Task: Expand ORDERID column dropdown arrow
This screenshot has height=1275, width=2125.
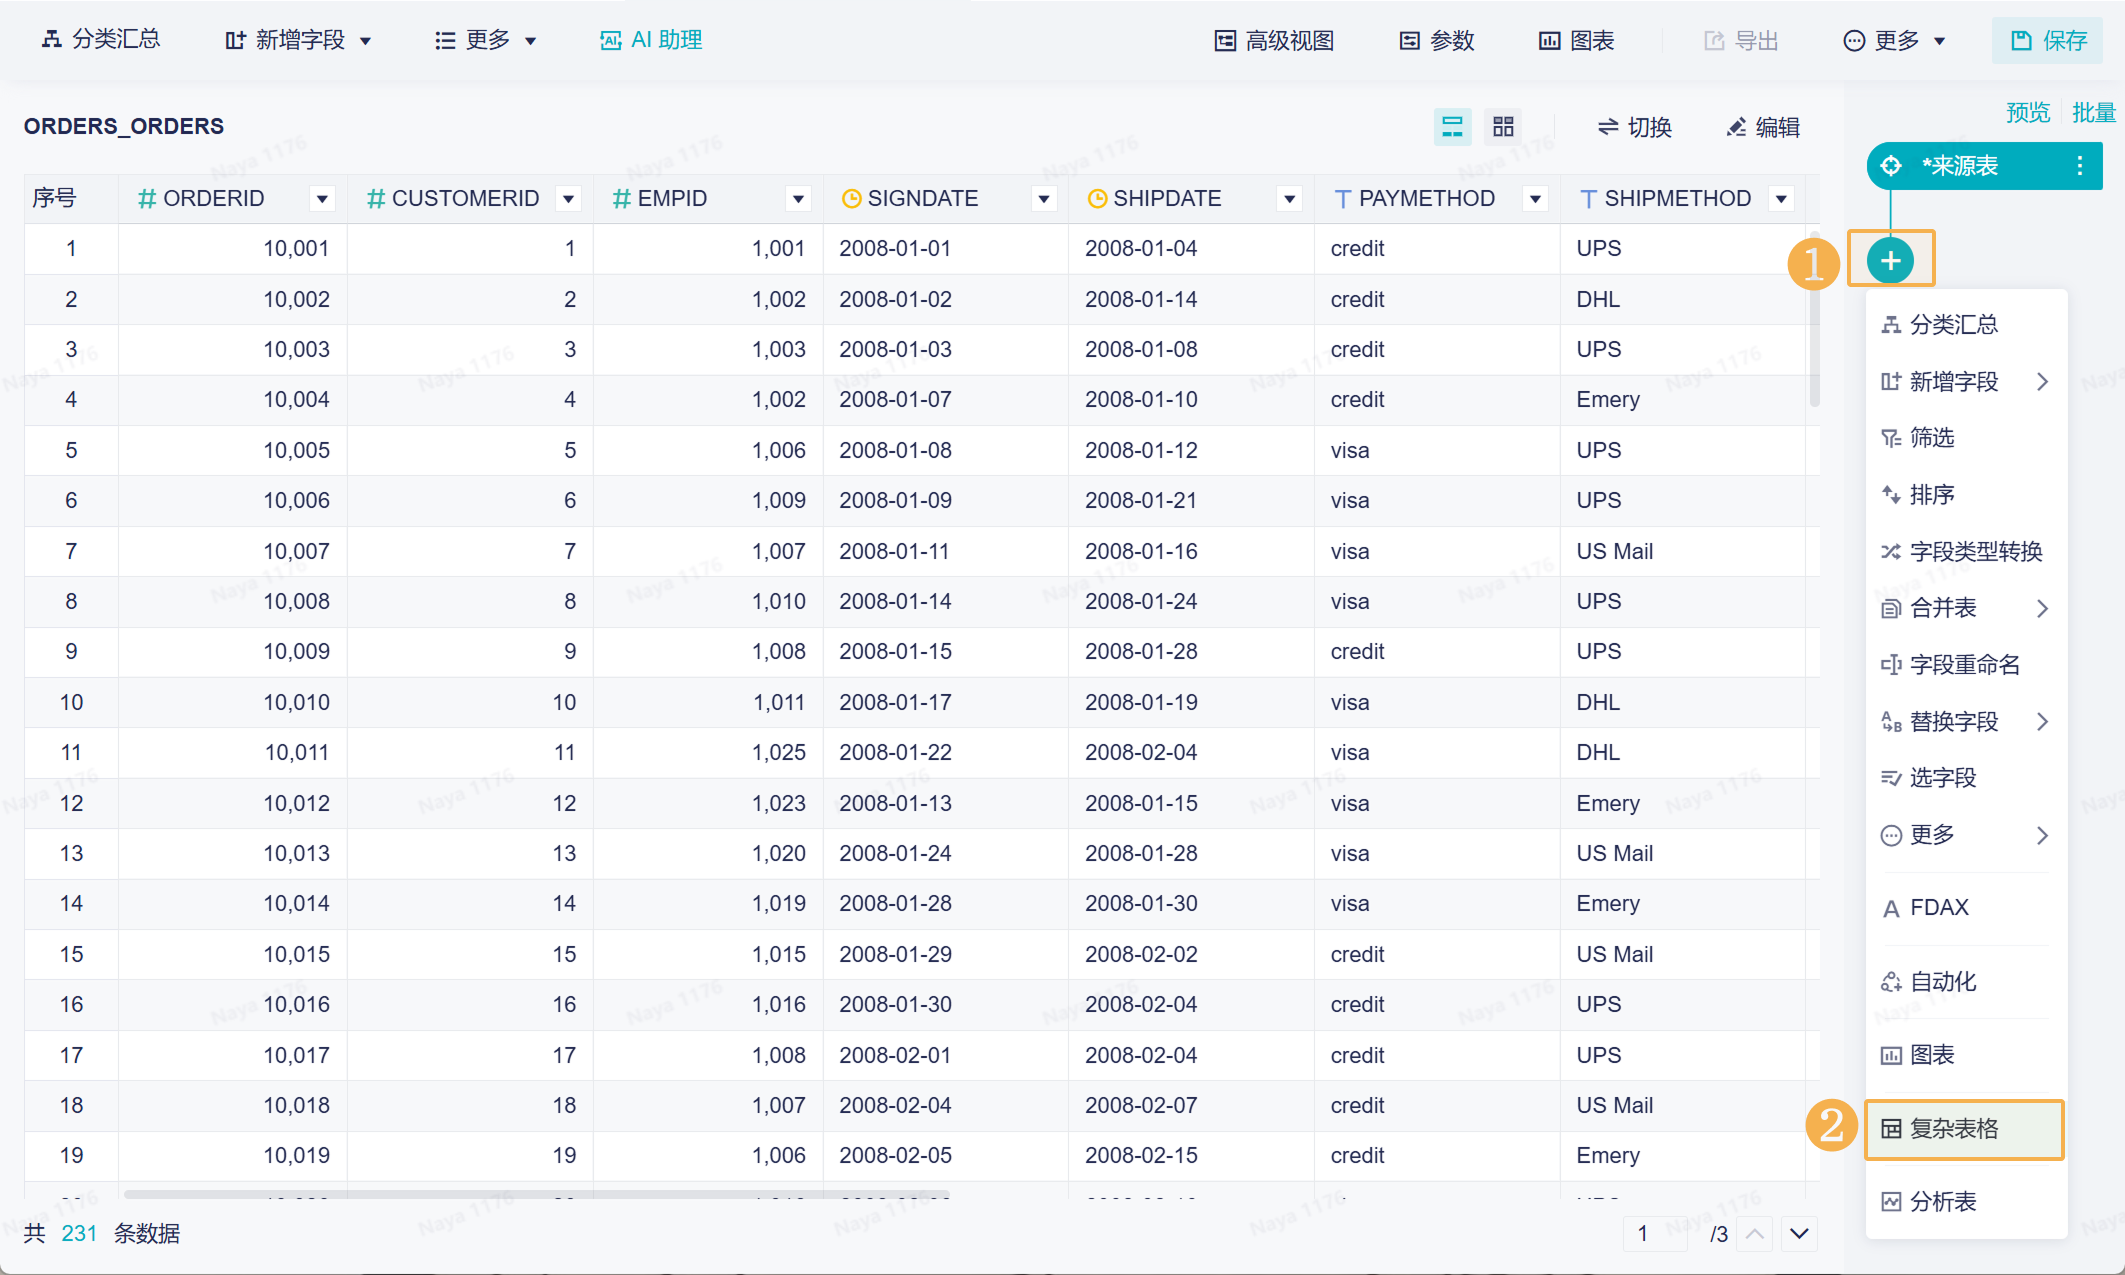Action: pos(322,199)
